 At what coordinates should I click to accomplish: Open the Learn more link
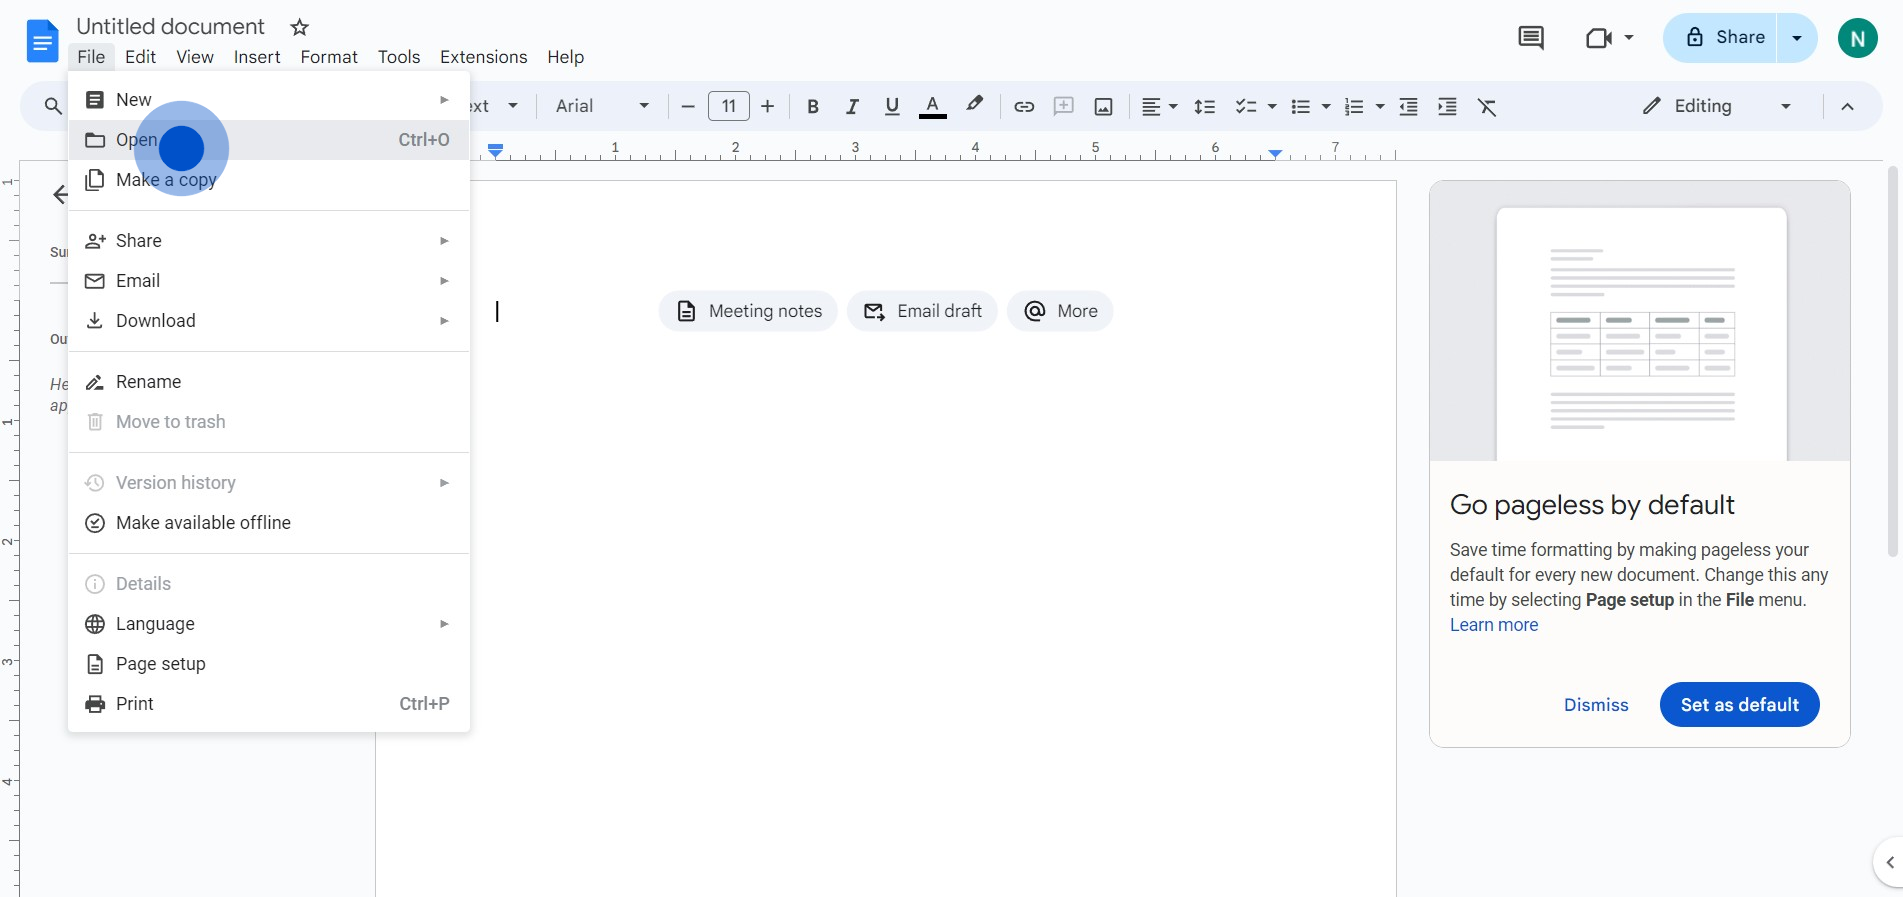pyautogui.click(x=1494, y=625)
